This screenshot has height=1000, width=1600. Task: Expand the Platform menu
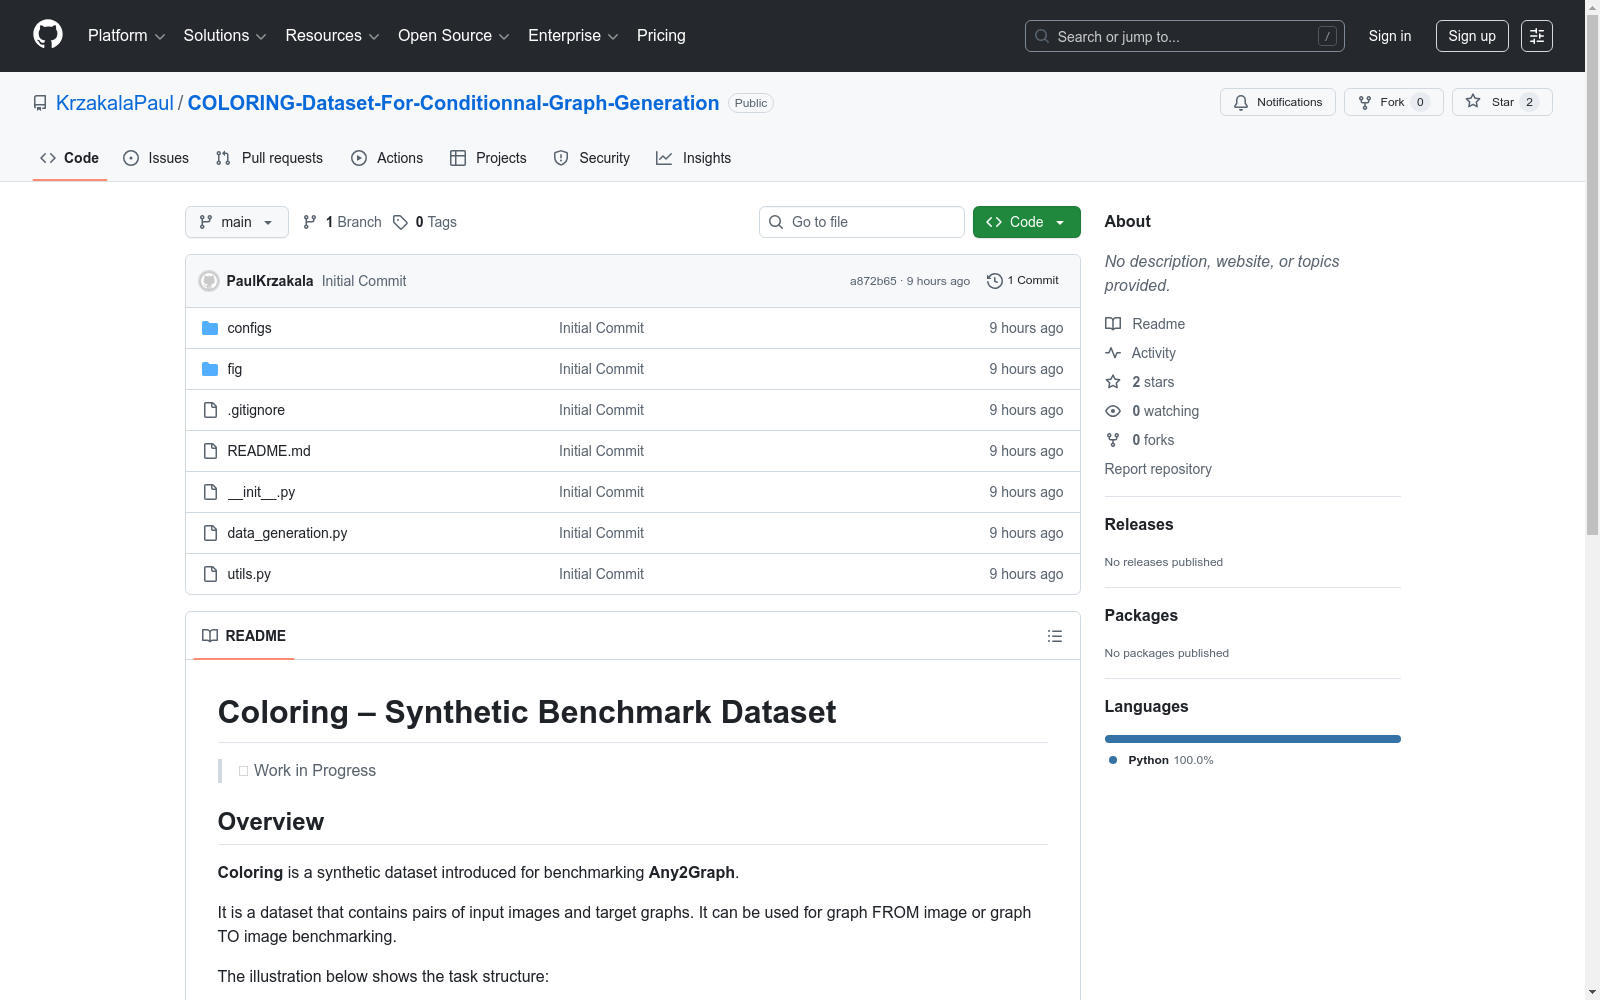126,36
